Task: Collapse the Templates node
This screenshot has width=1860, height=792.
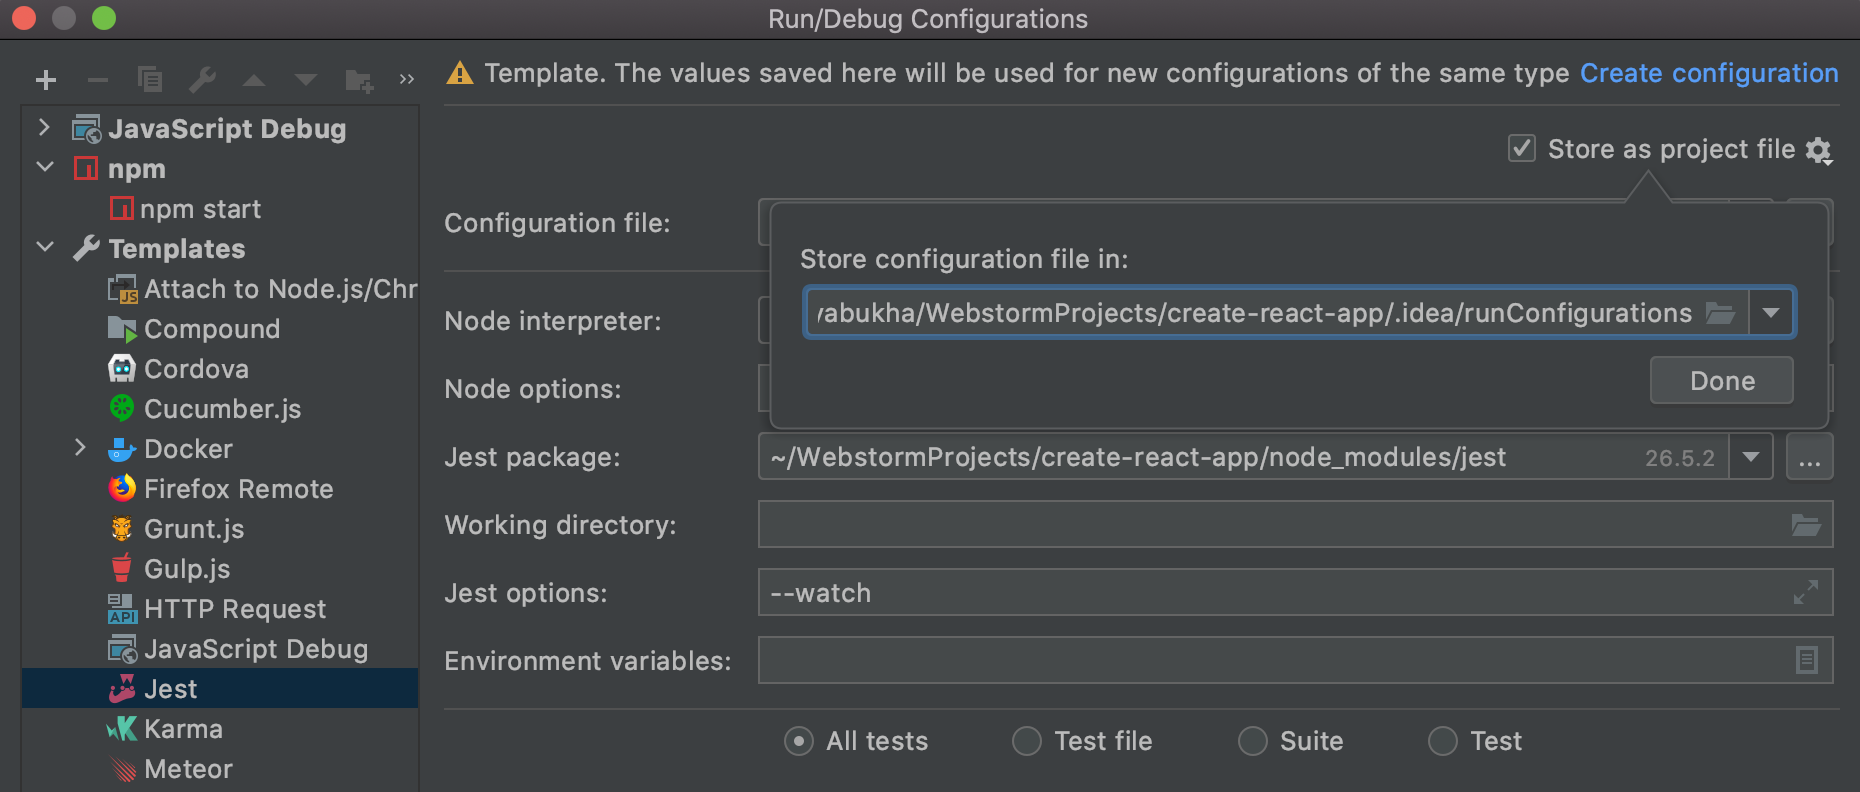Action: 45,247
